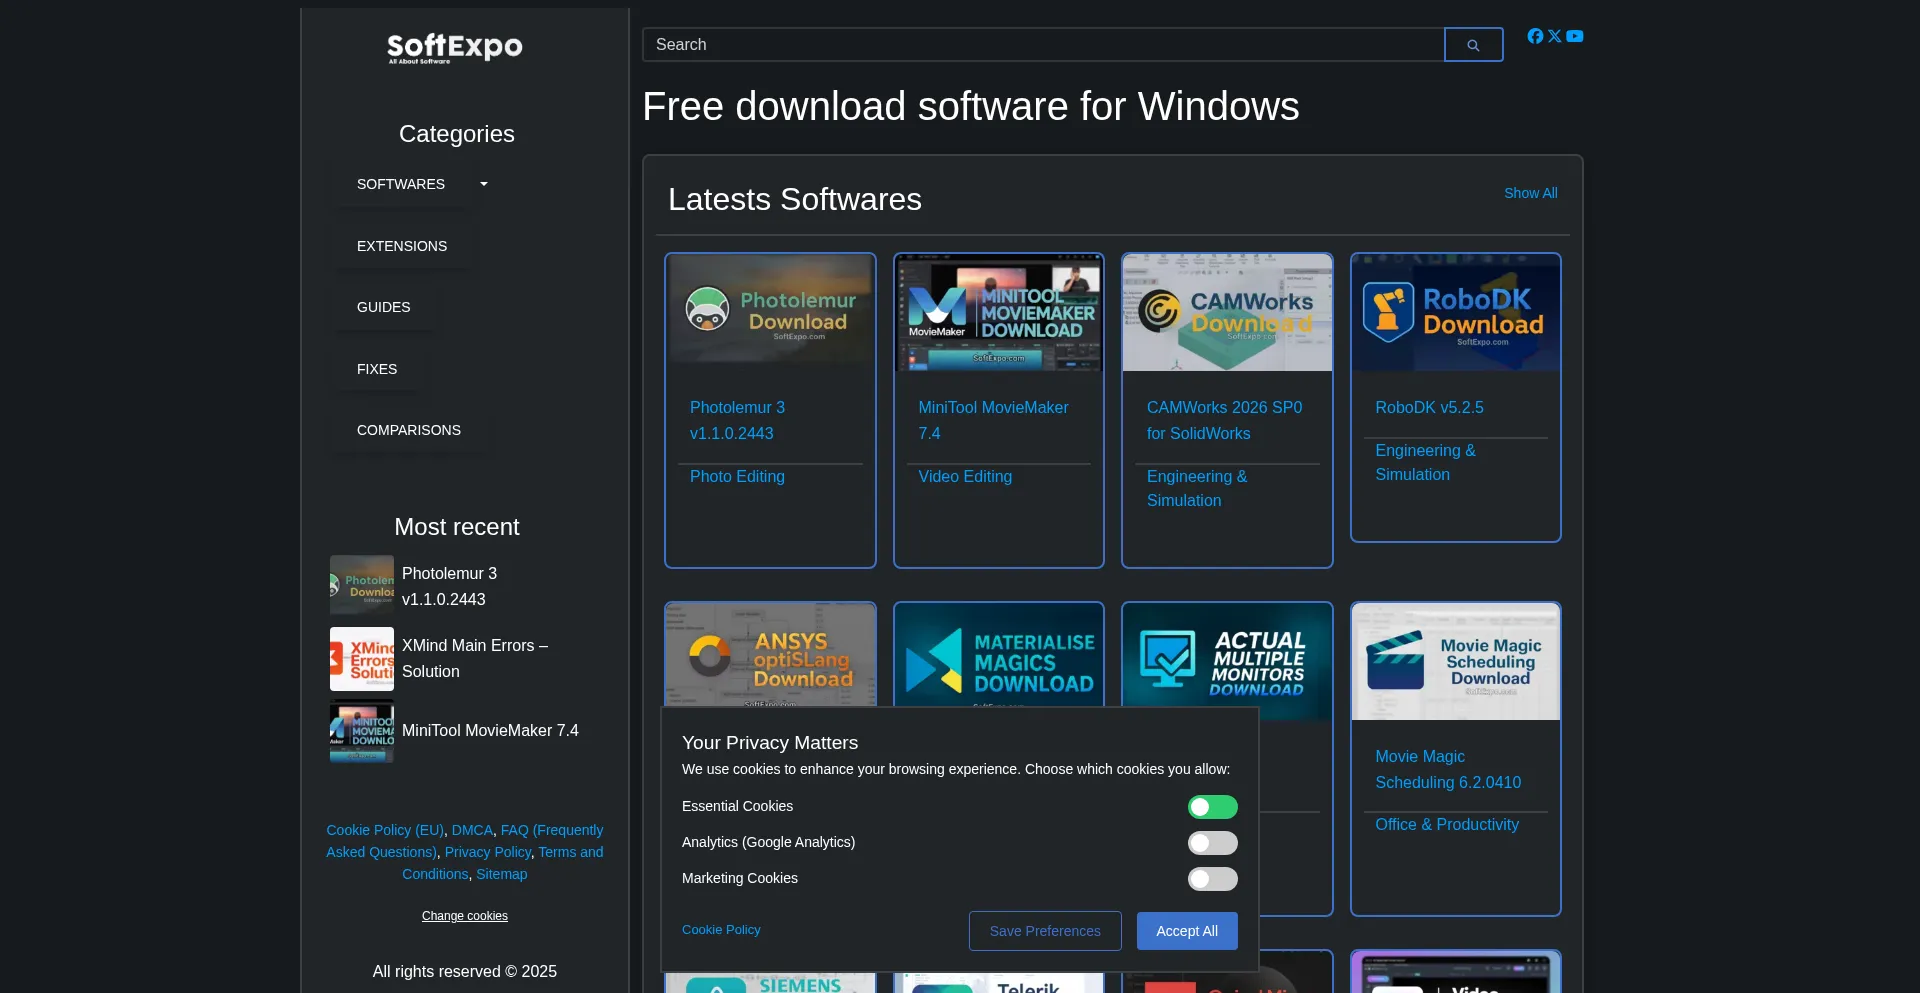Open the Change cookies link

pyautogui.click(x=465, y=916)
